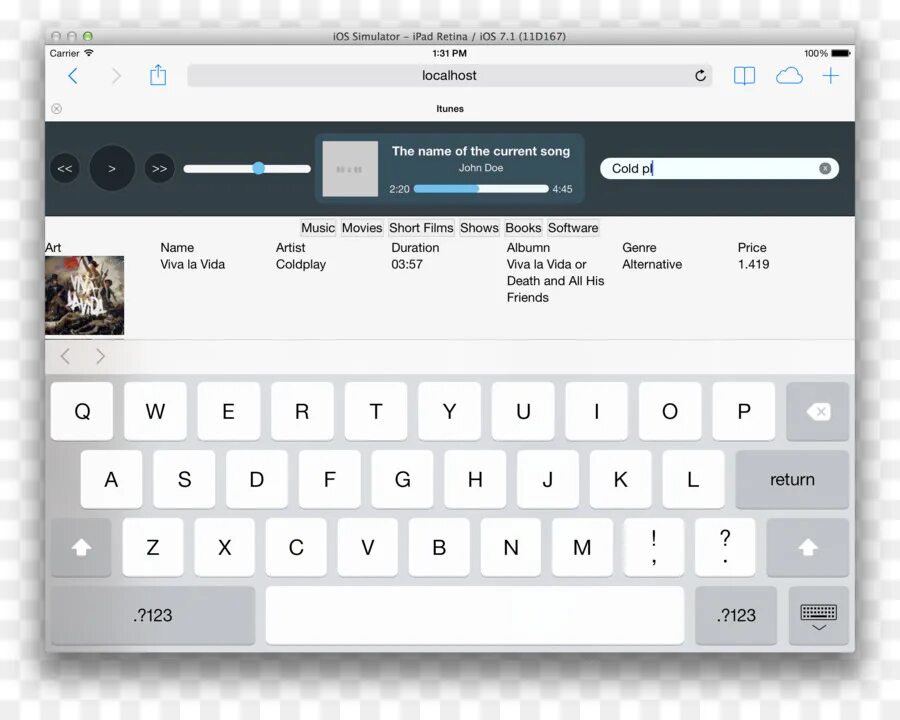Tap the return key

point(792,479)
